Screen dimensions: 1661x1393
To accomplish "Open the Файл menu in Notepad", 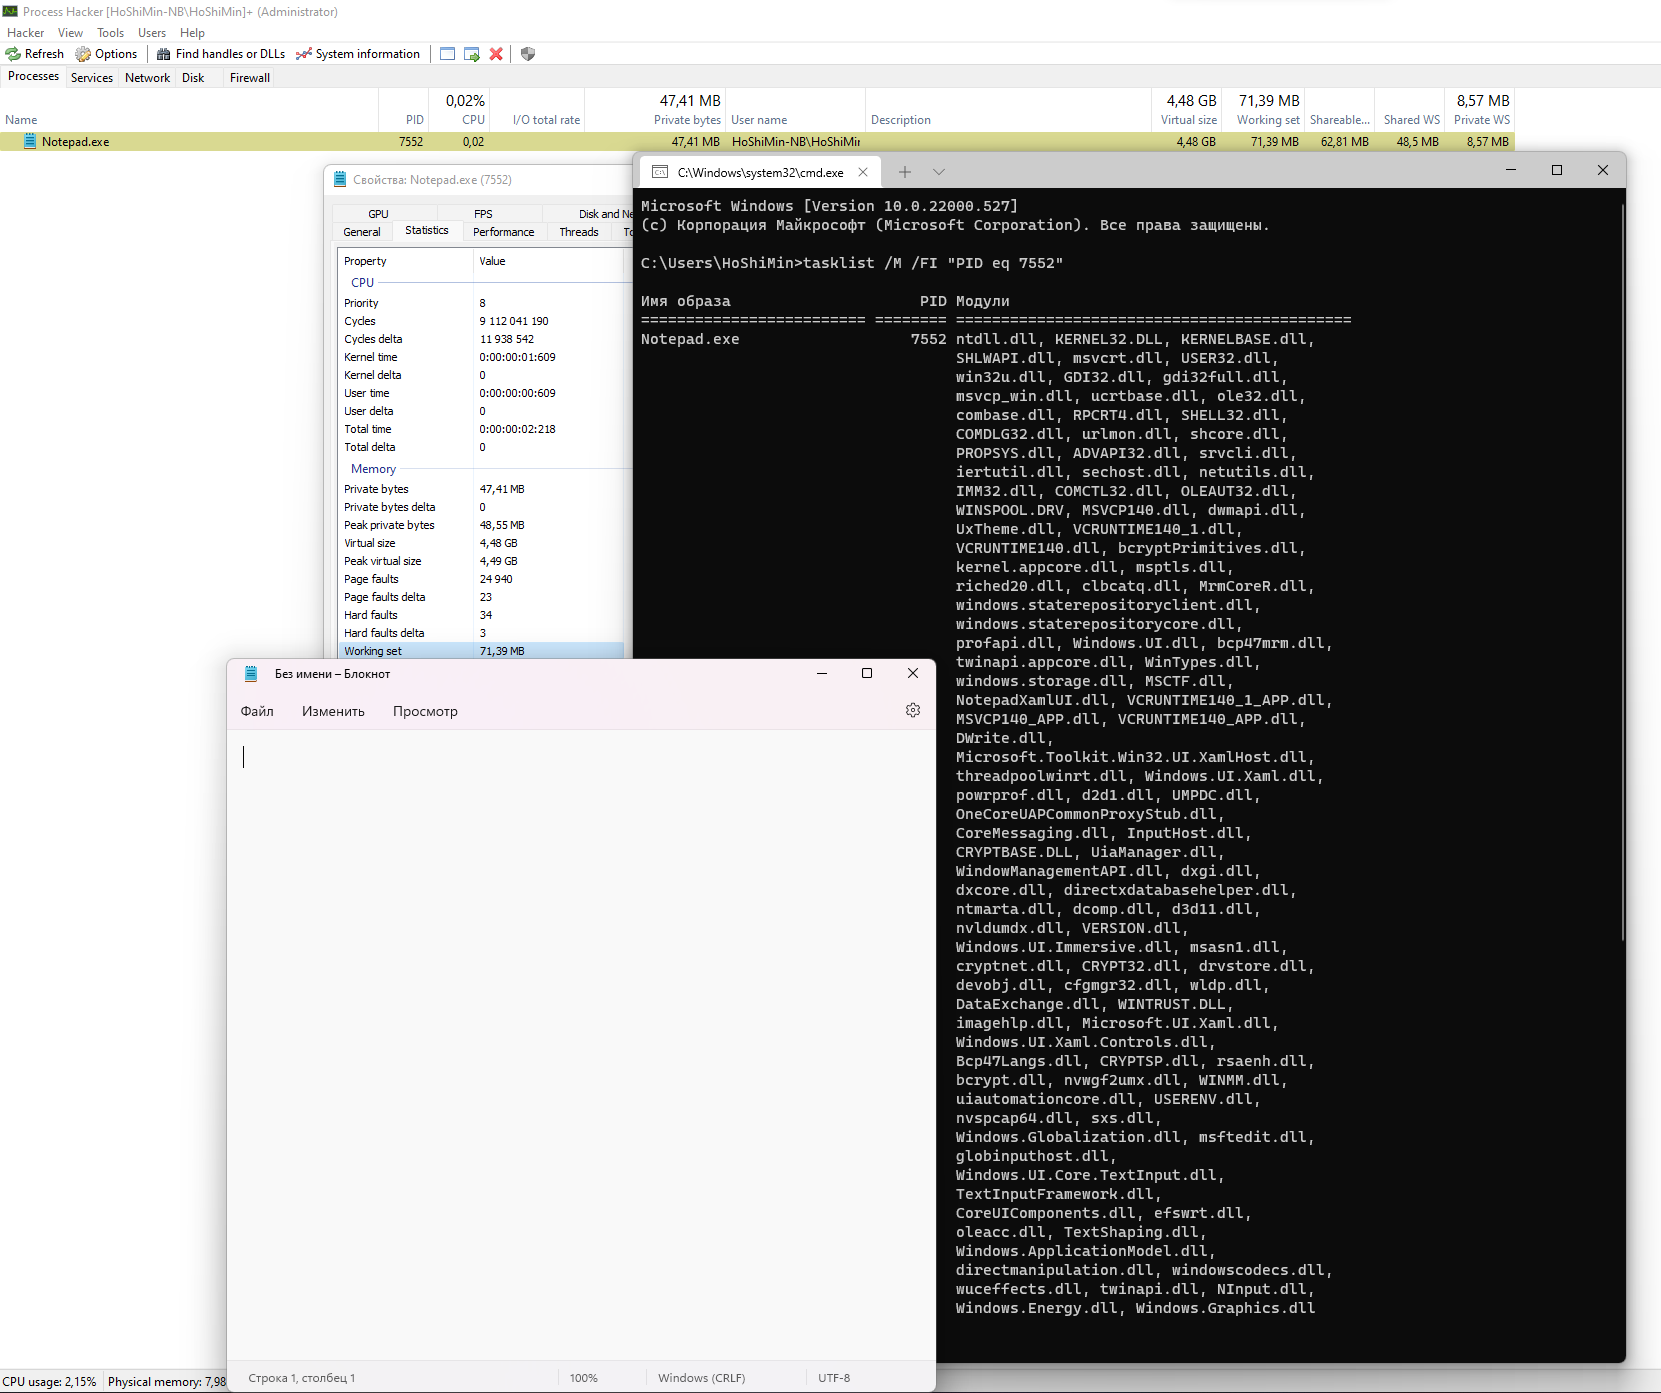I will pyautogui.click(x=257, y=711).
